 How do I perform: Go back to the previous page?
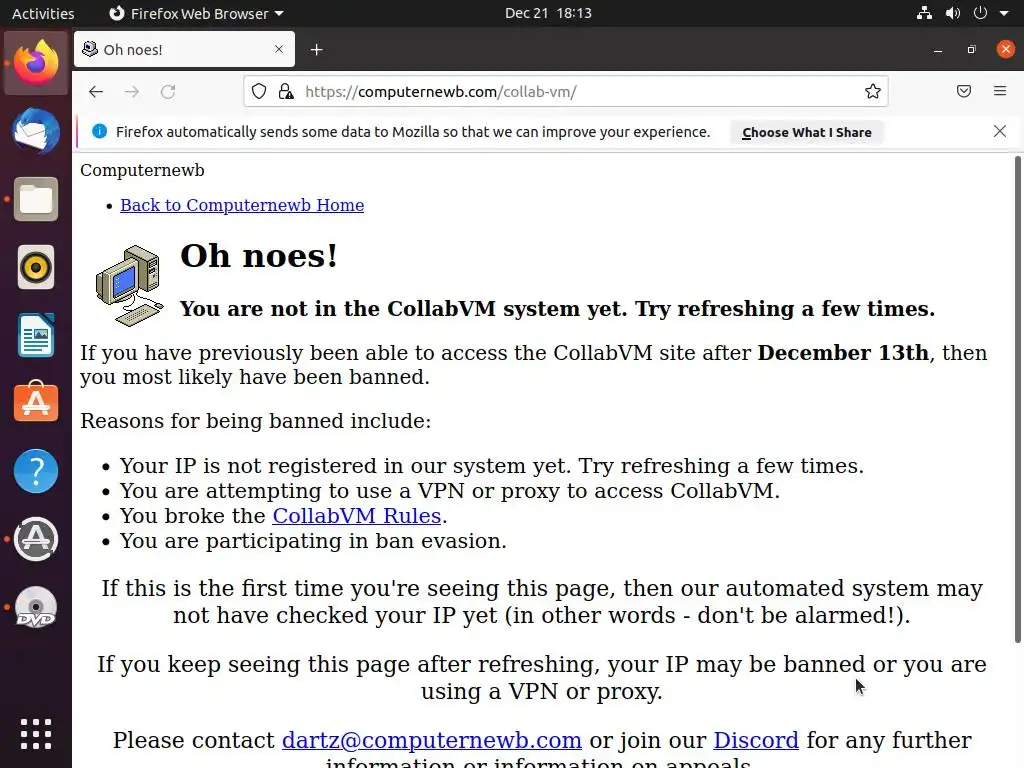tap(96, 91)
